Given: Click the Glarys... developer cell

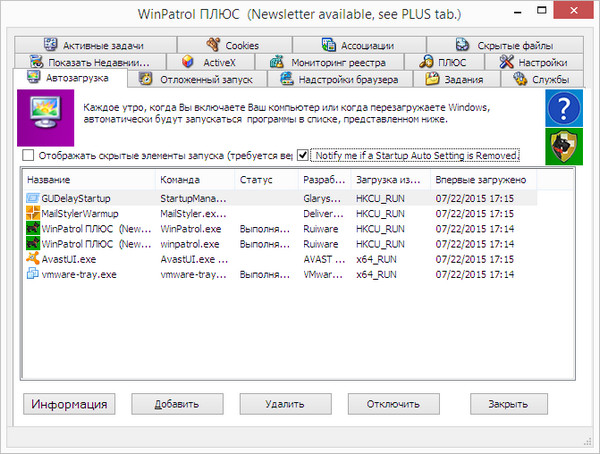Looking at the screenshot, I should [x=322, y=198].
